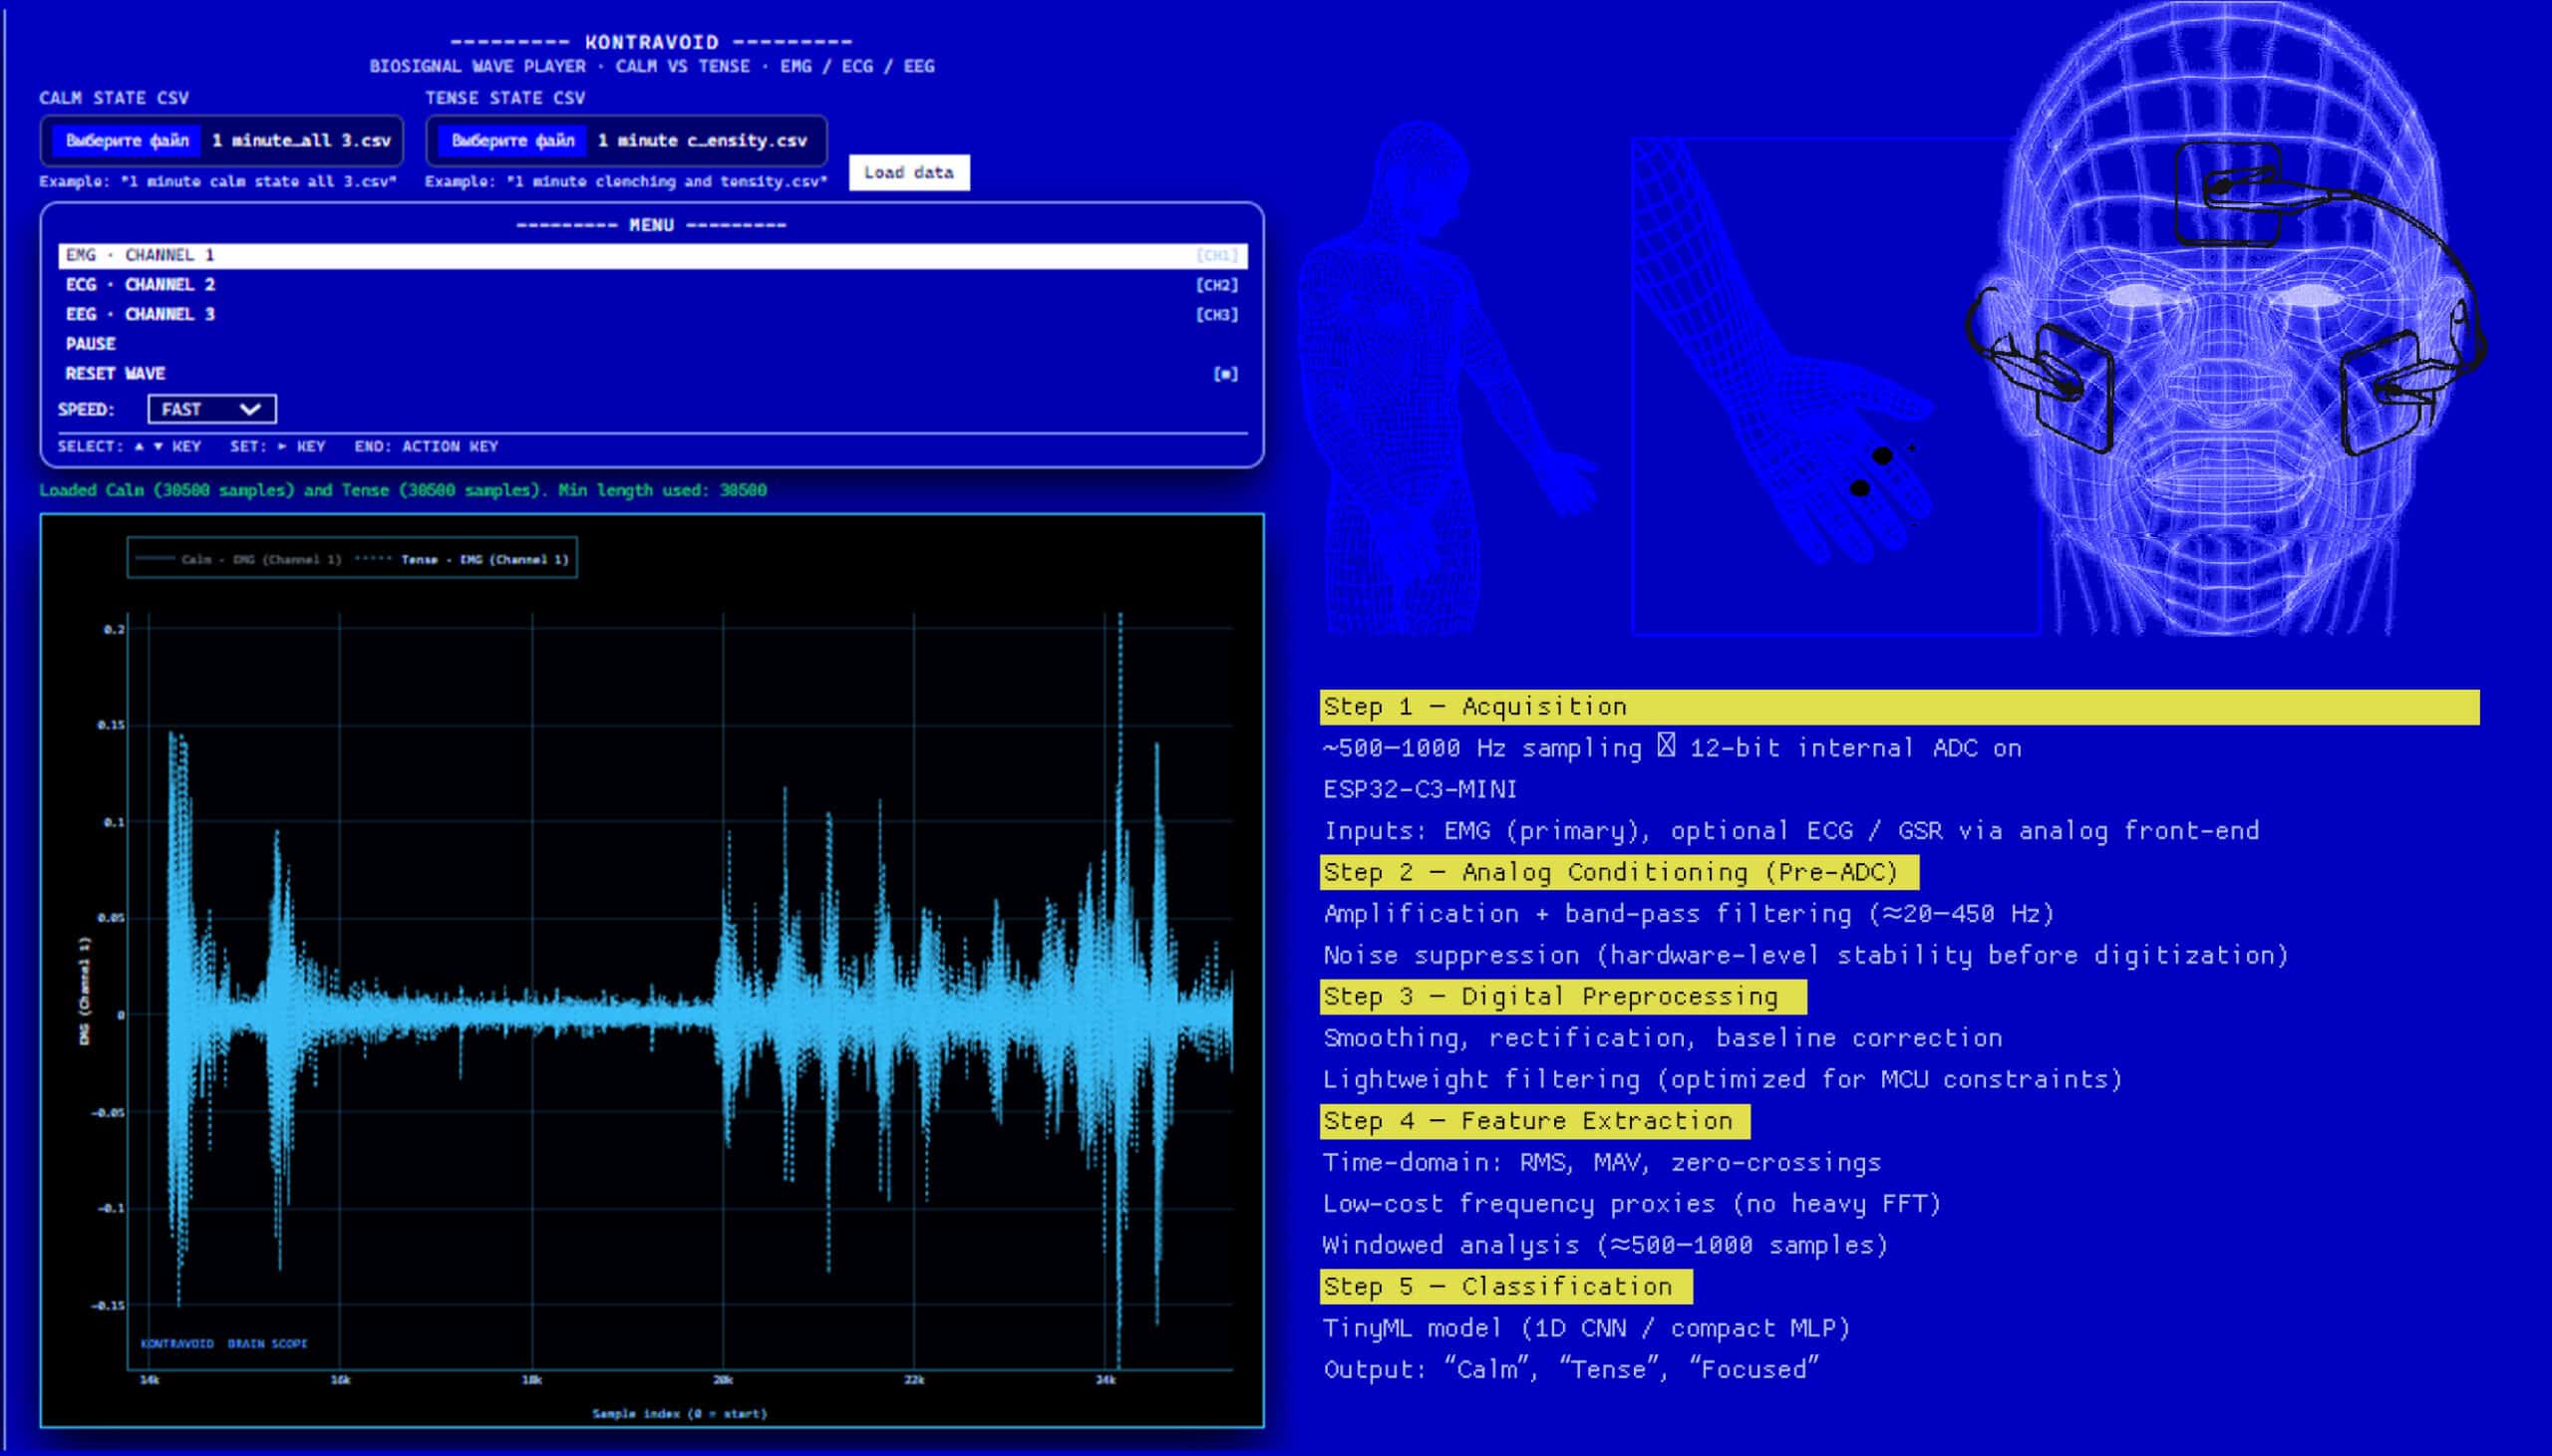
Task: Open the SPEED dropdown showing FAST
Action: click(211, 409)
